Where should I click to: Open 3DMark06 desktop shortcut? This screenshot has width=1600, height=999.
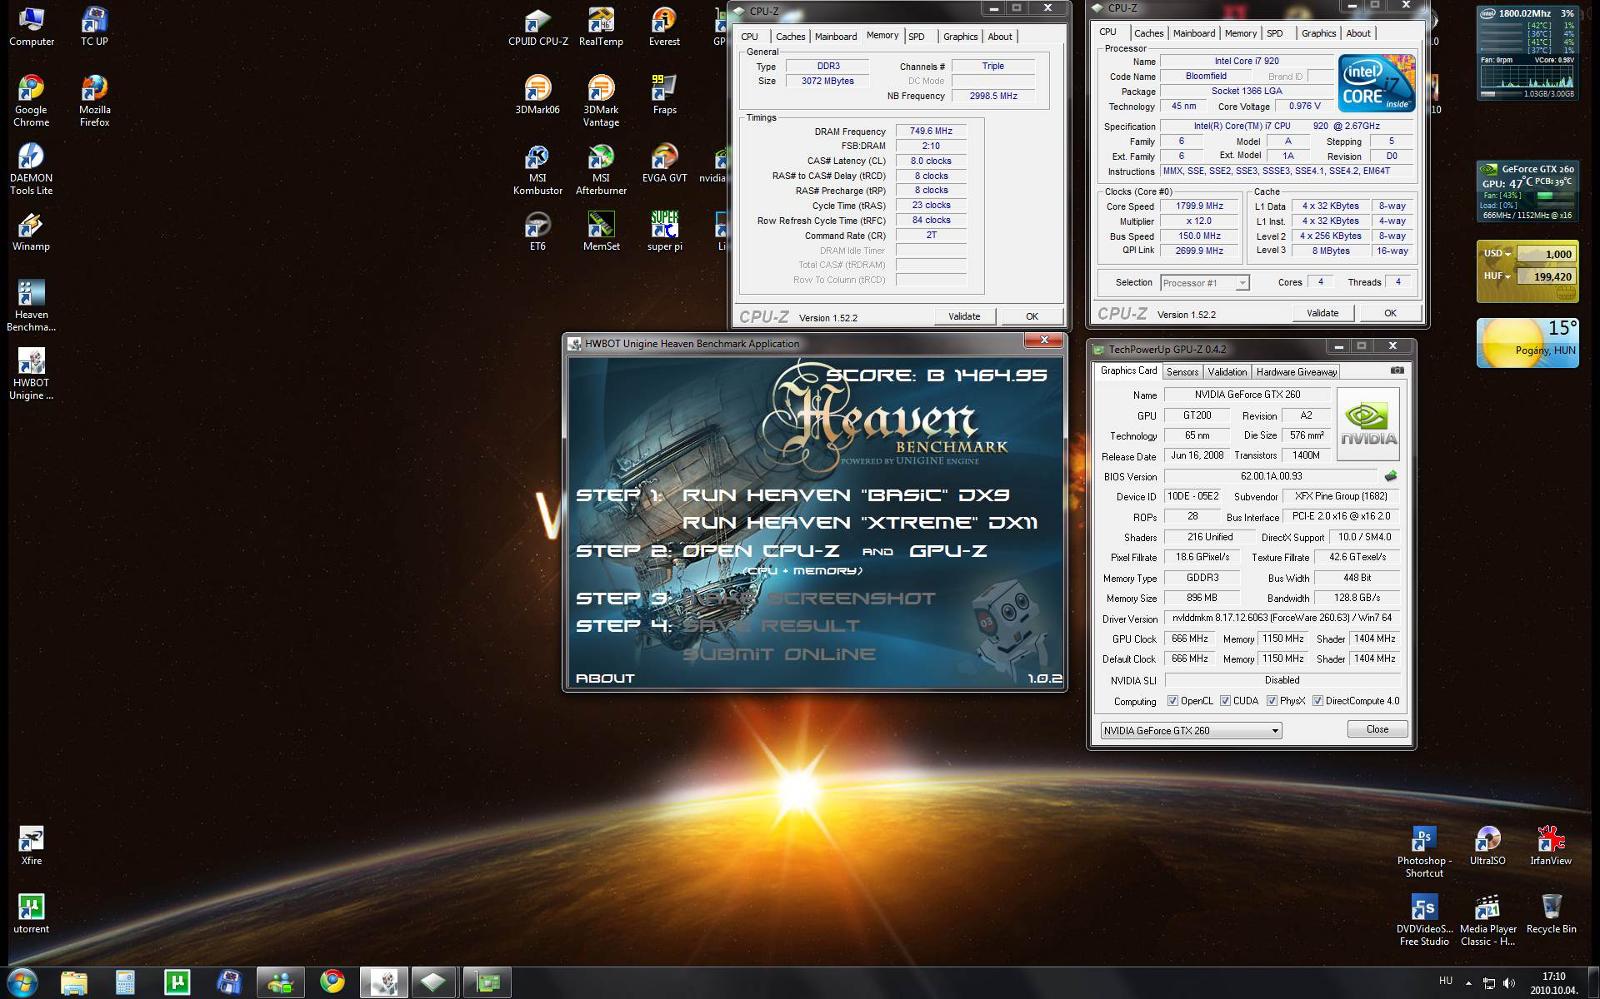[538, 95]
